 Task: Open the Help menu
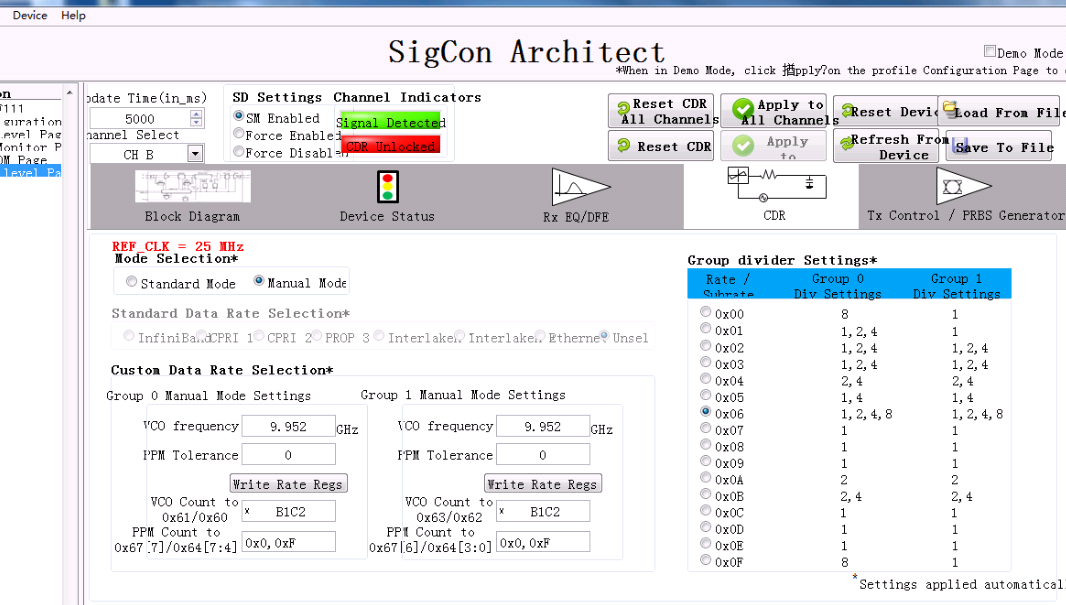coord(73,15)
